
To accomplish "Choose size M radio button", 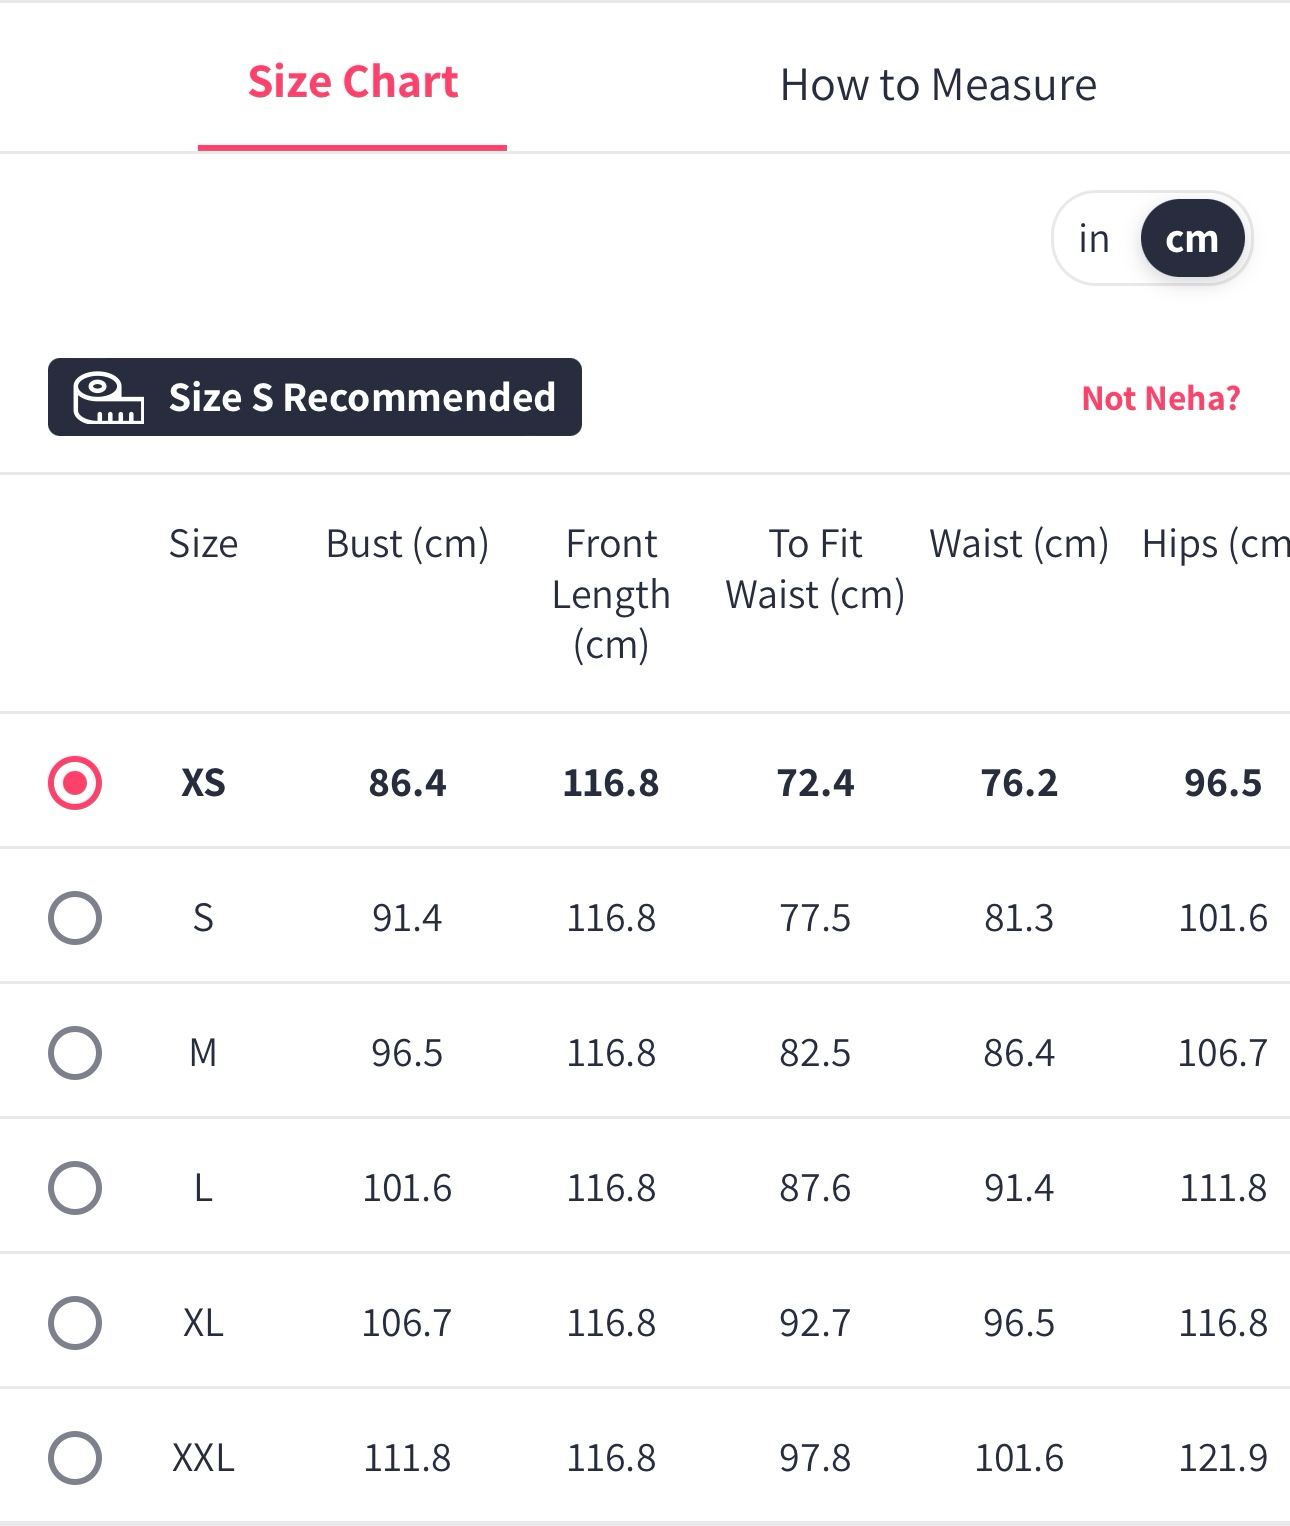I will pyautogui.click(x=75, y=1053).
